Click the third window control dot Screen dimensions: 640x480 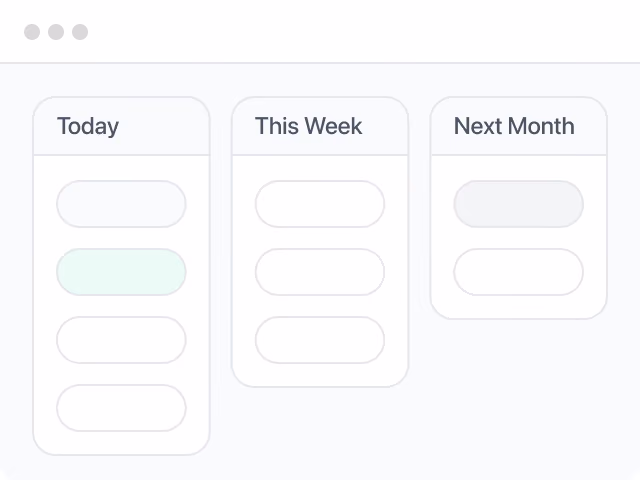(x=80, y=32)
